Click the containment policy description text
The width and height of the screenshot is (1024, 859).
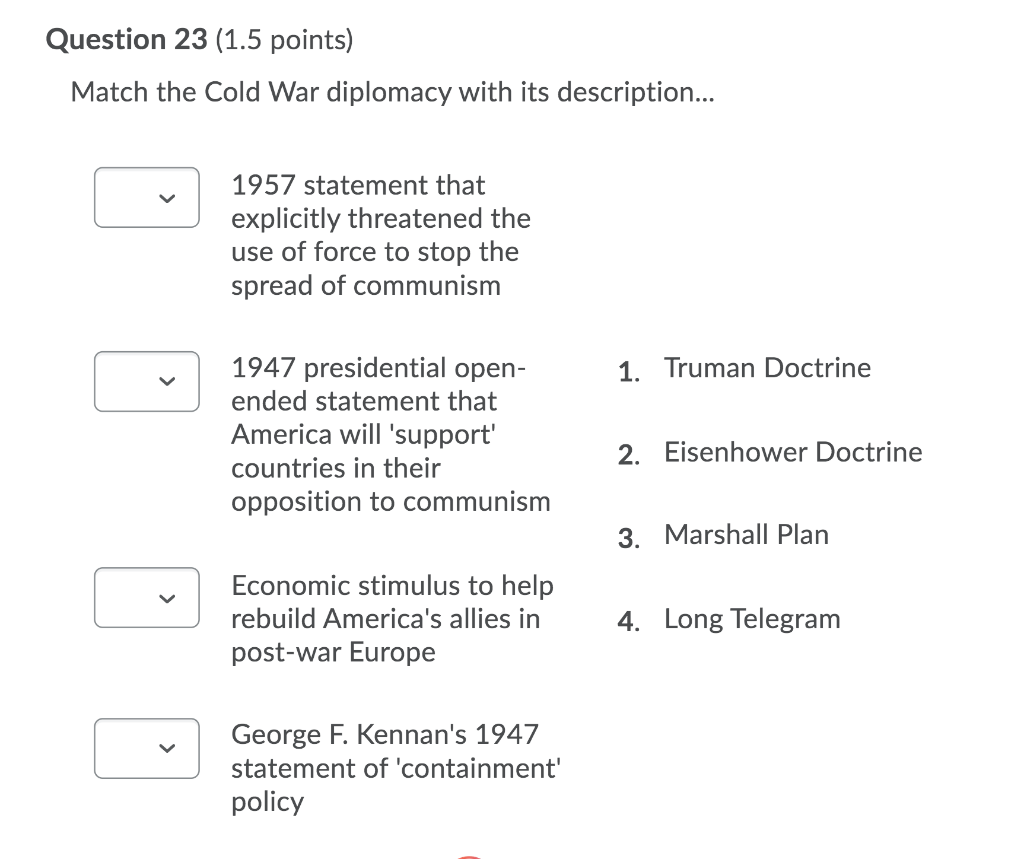pyautogui.click(x=396, y=768)
